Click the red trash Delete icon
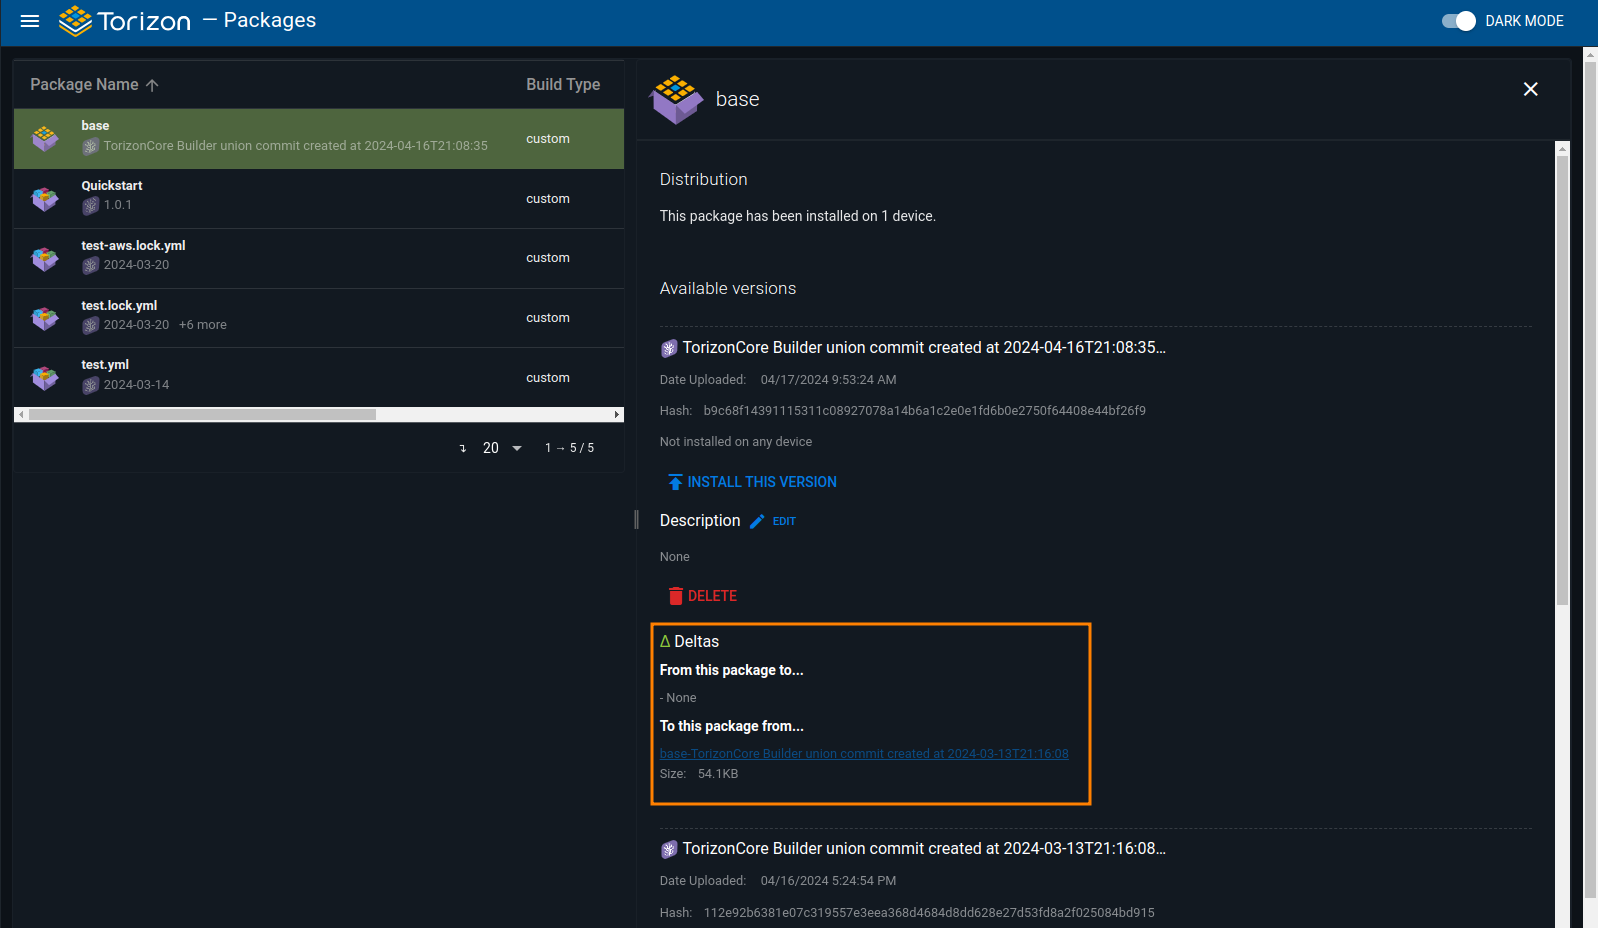 click(x=676, y=596)
